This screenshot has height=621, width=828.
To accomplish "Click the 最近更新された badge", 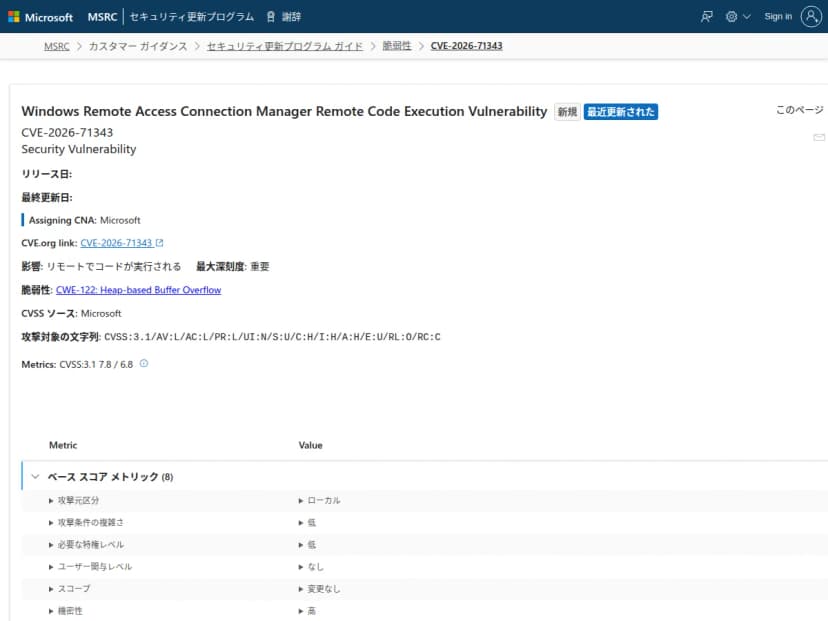I will pos(620,112).
